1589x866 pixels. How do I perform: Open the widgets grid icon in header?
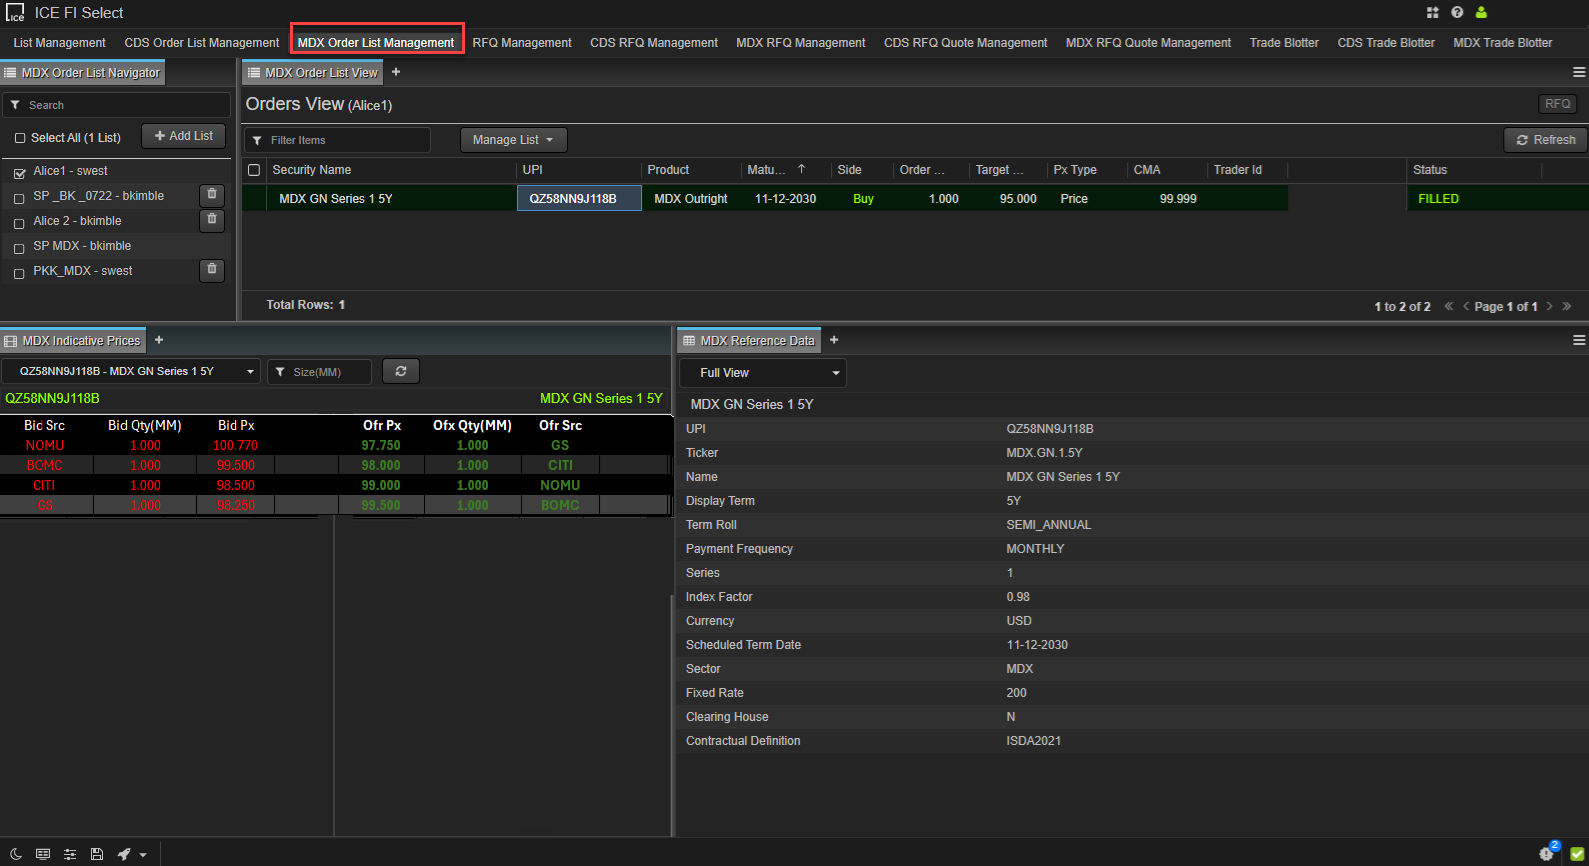tap(1432, 12)
